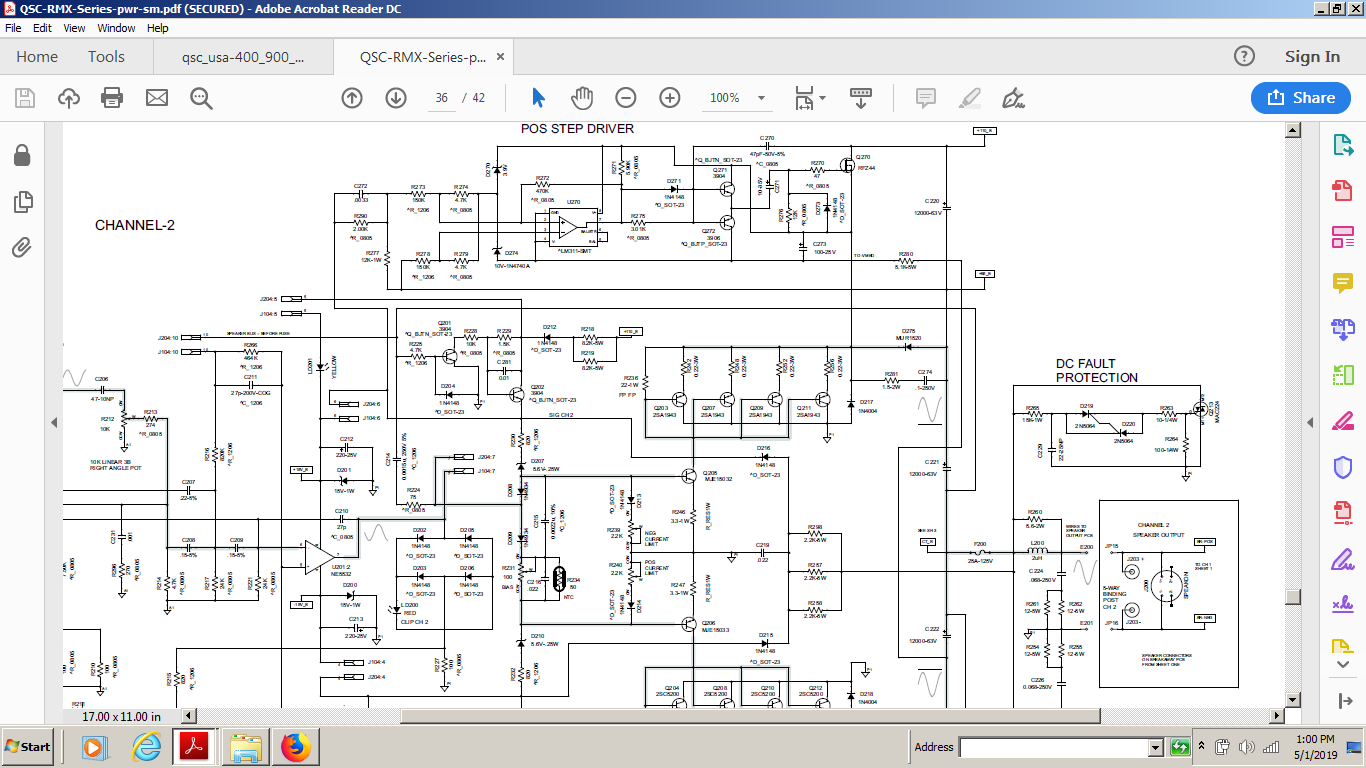Open the security lock panel icon

point(22,155)
